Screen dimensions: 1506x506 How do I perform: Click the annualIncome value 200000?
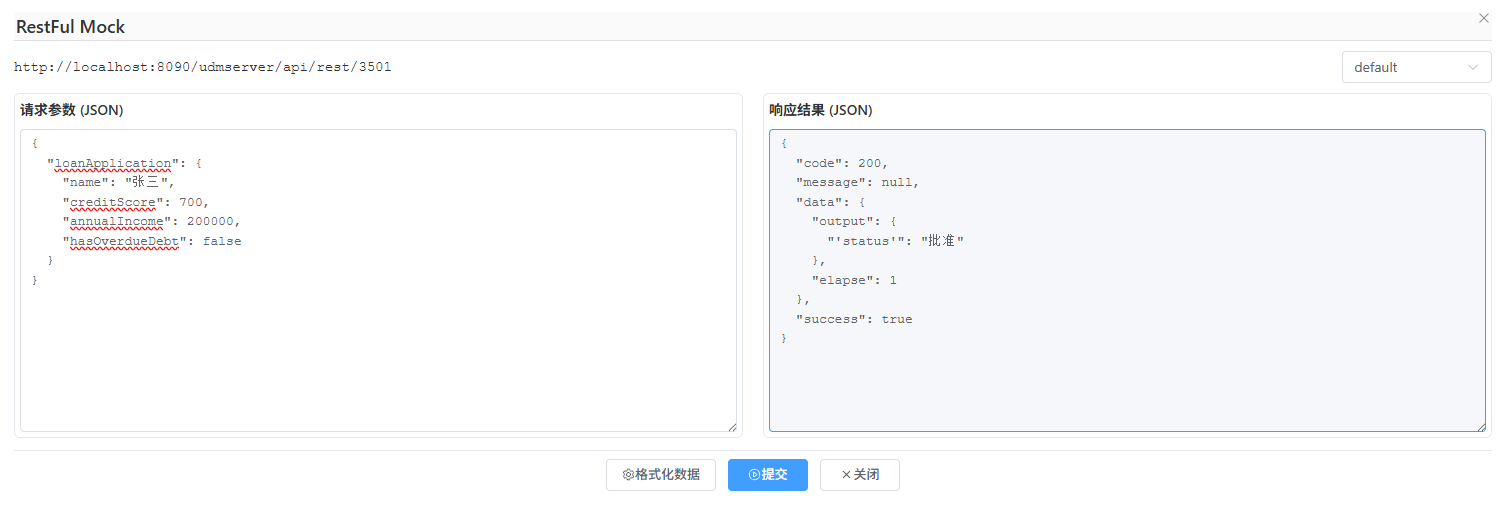click(x=210, y=221)
